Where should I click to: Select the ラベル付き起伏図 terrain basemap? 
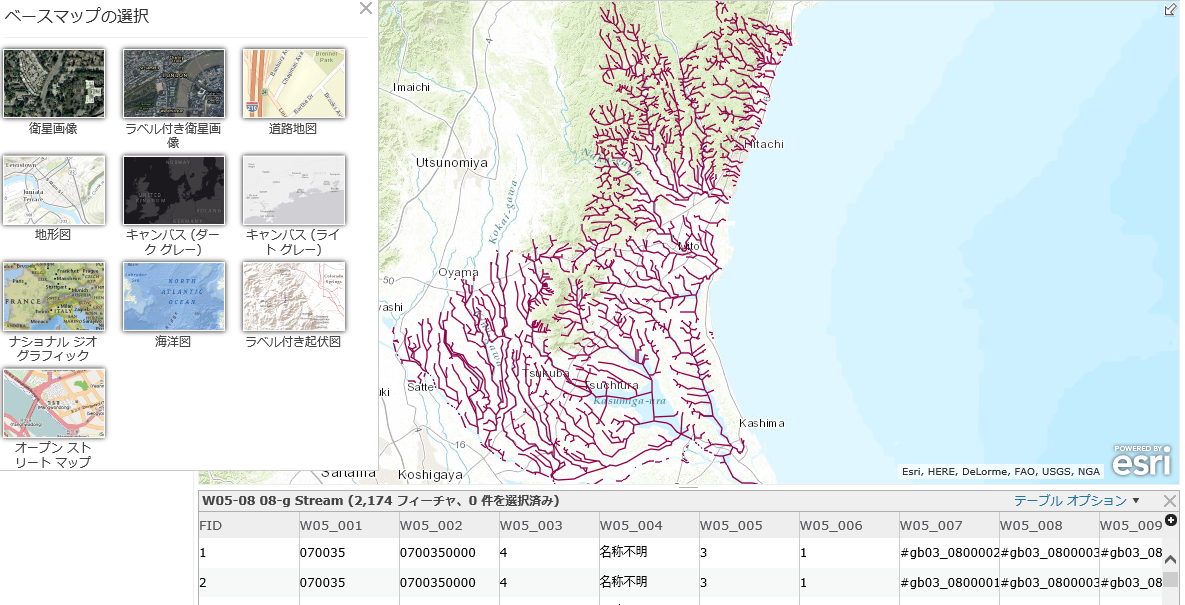pos(293,297)
